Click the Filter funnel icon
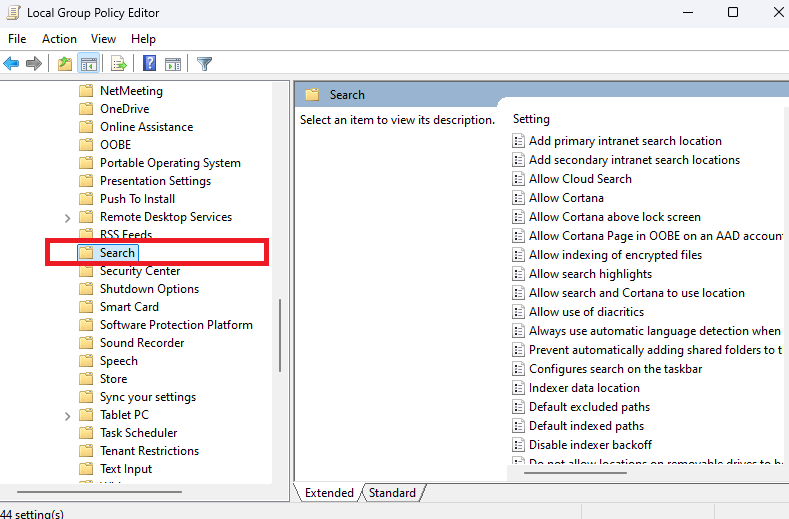 click(204, 64)
